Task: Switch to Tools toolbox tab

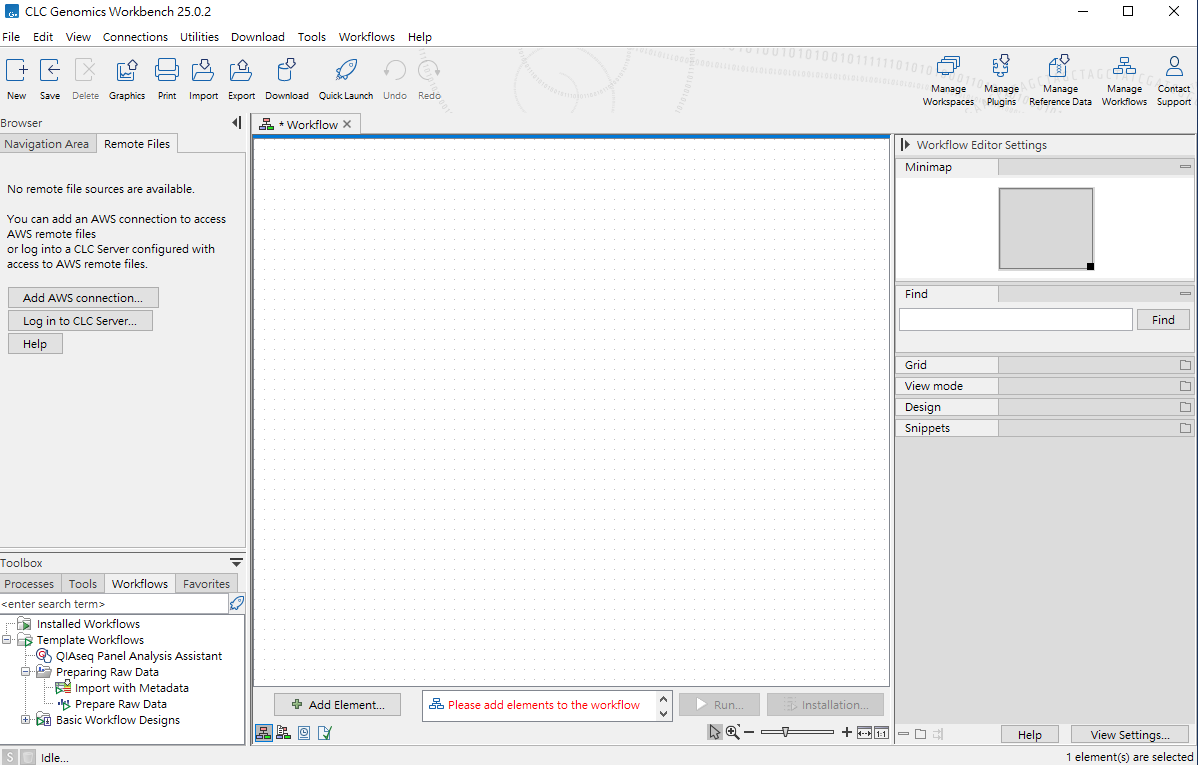Action: coord(83,584)
